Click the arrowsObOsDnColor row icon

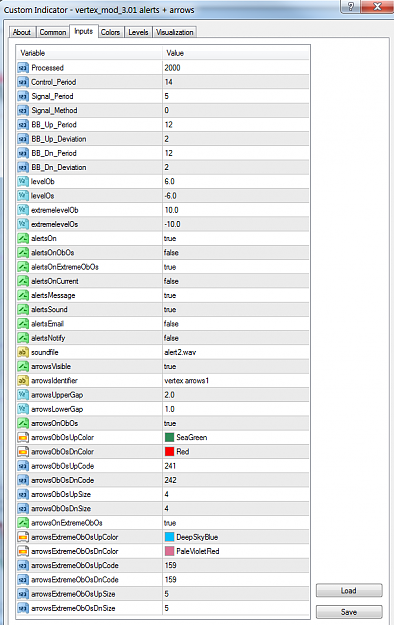click(23, 452)
